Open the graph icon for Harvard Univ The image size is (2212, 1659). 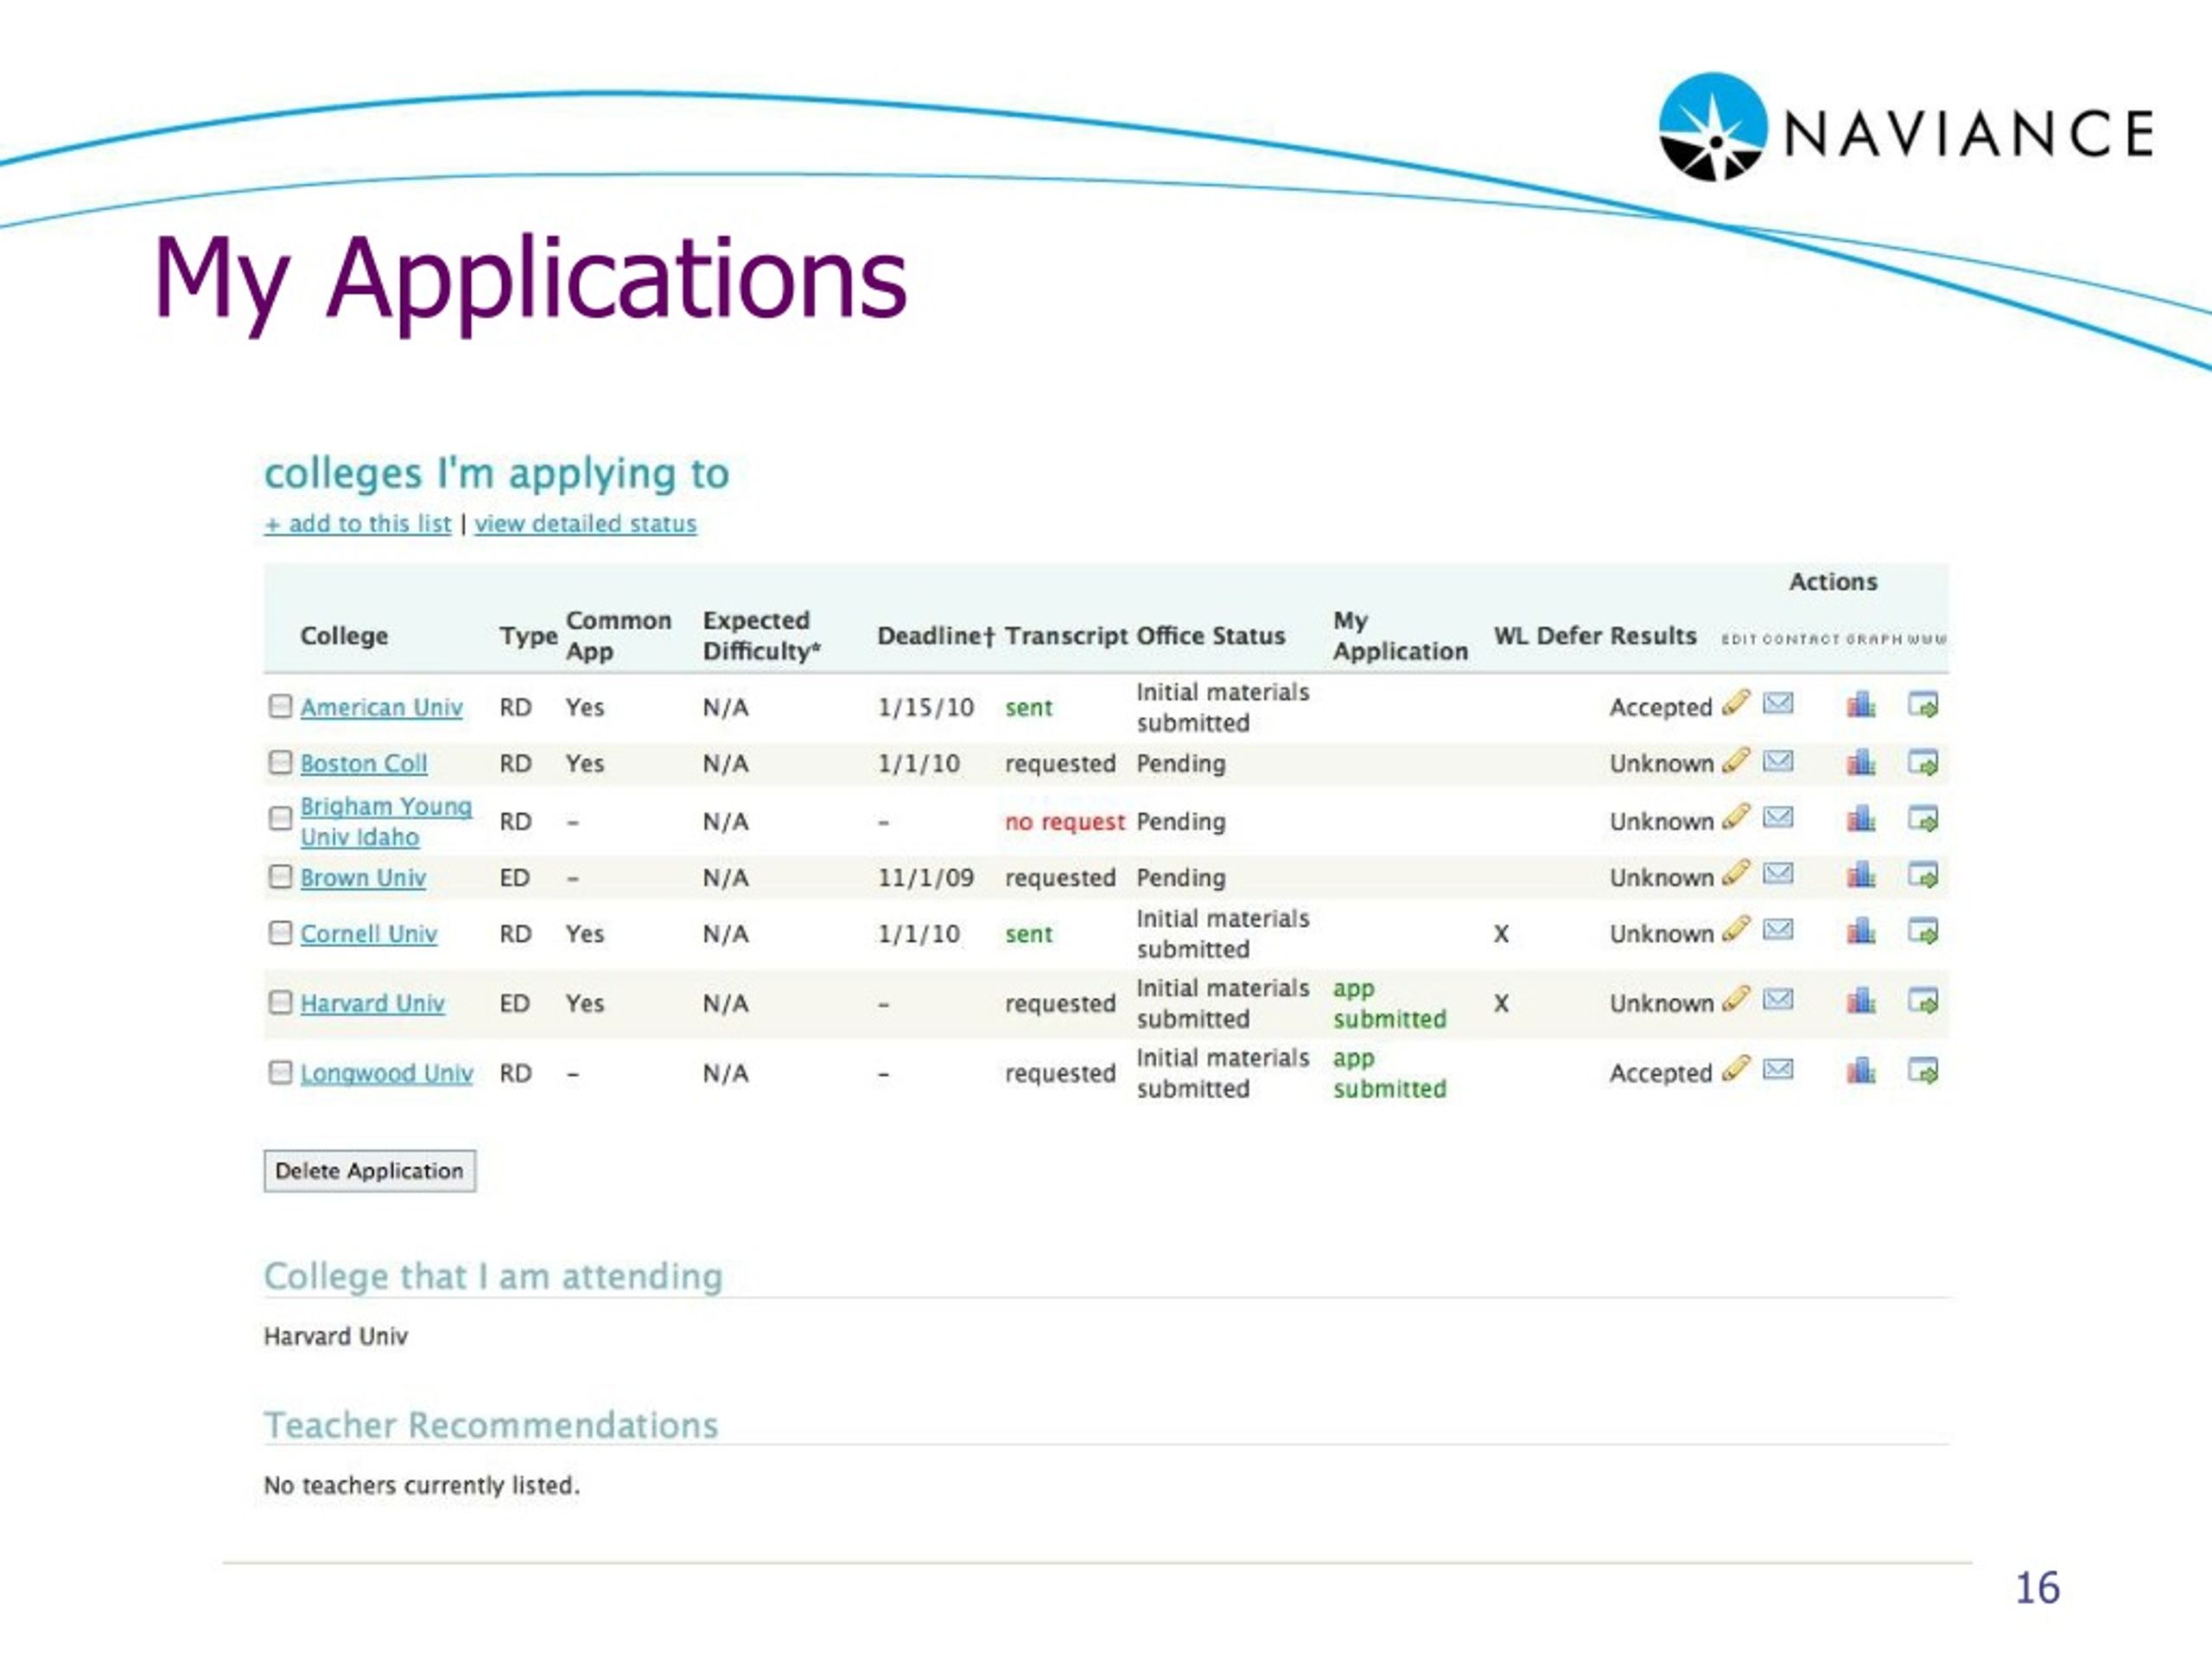[x=1860, y=1000]
